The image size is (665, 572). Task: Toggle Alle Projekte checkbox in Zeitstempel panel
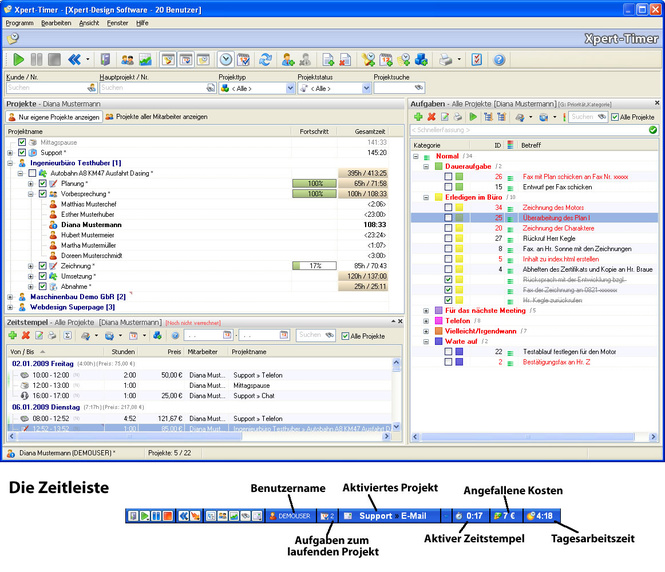point(345,336)
